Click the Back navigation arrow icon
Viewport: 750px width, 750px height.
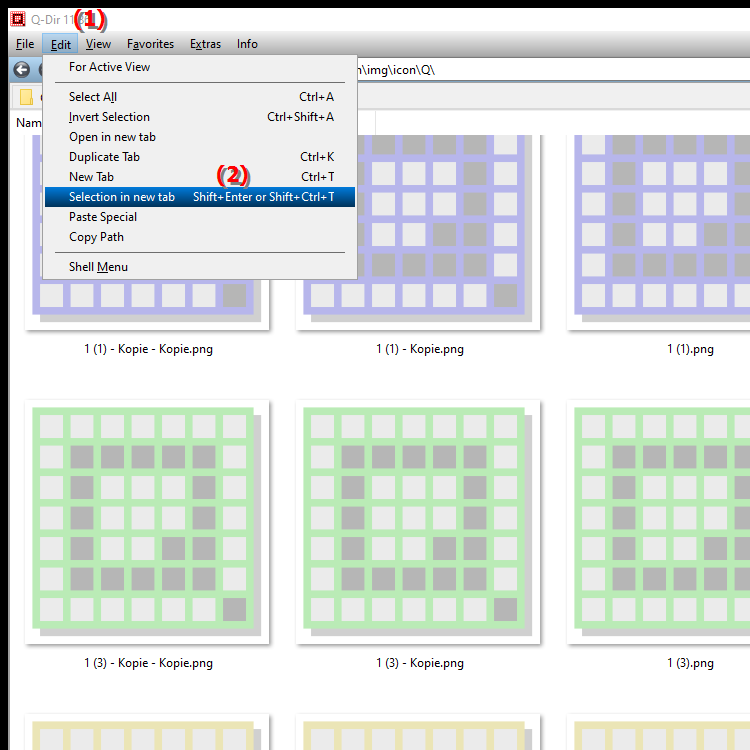pyautogui.click(x=21, y=70)
